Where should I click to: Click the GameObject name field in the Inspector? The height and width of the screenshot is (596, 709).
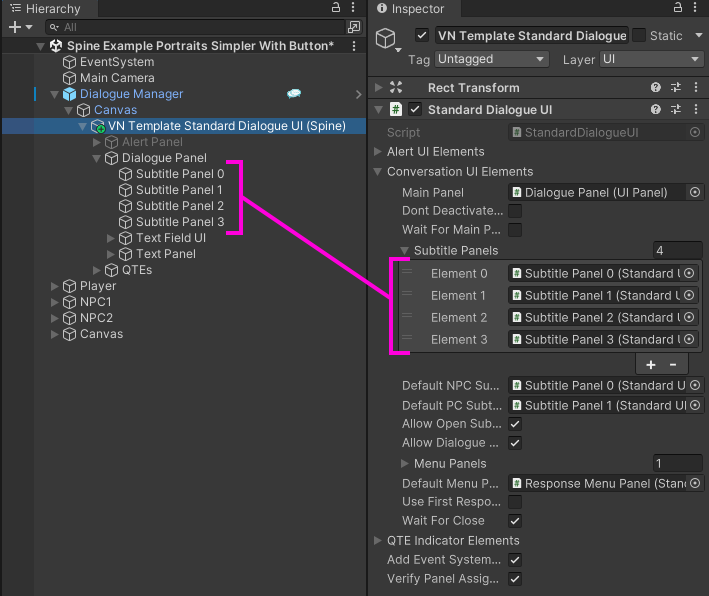click(x=532, y=35)
